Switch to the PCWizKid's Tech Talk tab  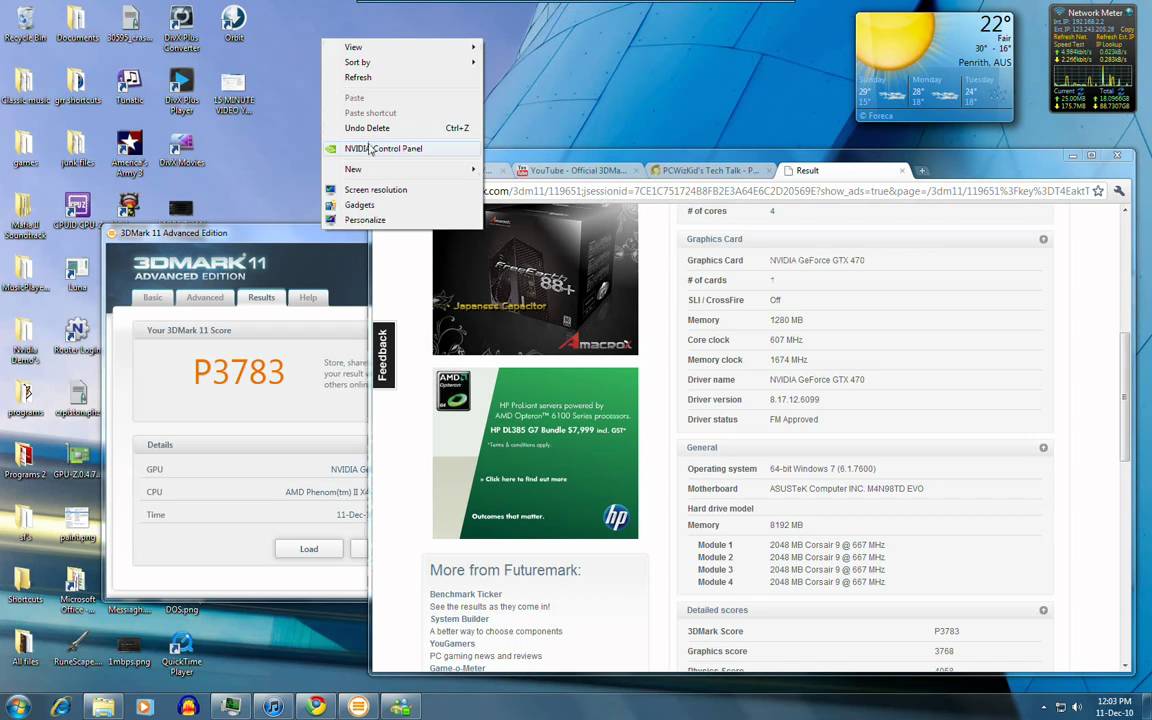point(710,170)
